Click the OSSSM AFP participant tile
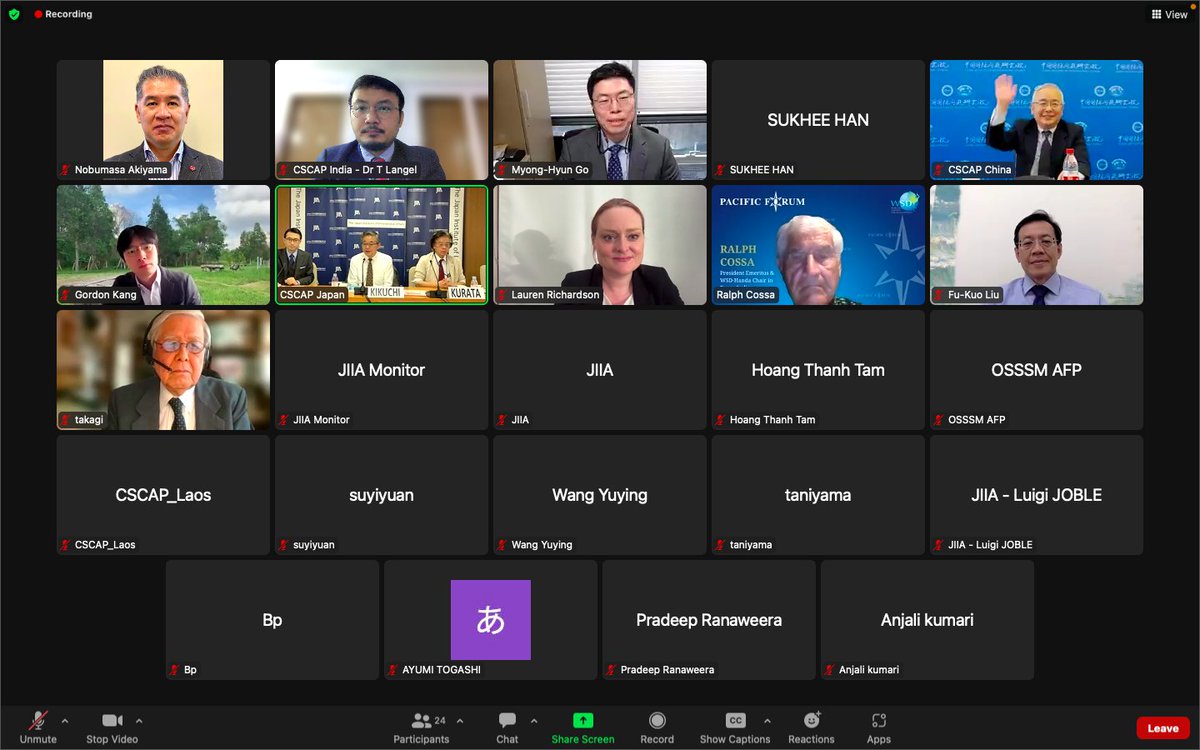The height and width of the screenshot is (750, 1200). [x=1036, y=370]
